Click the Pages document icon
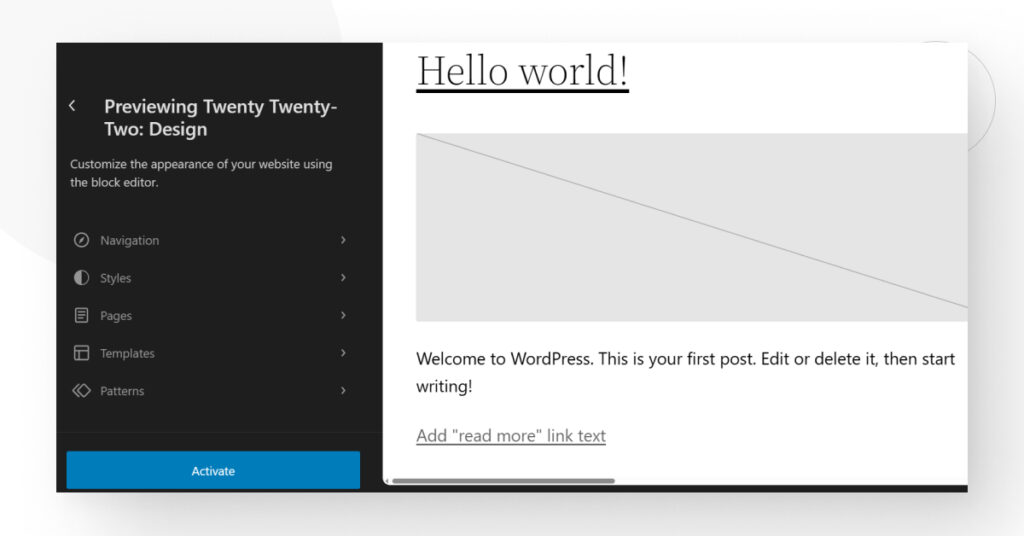 (x=81, y=315)
